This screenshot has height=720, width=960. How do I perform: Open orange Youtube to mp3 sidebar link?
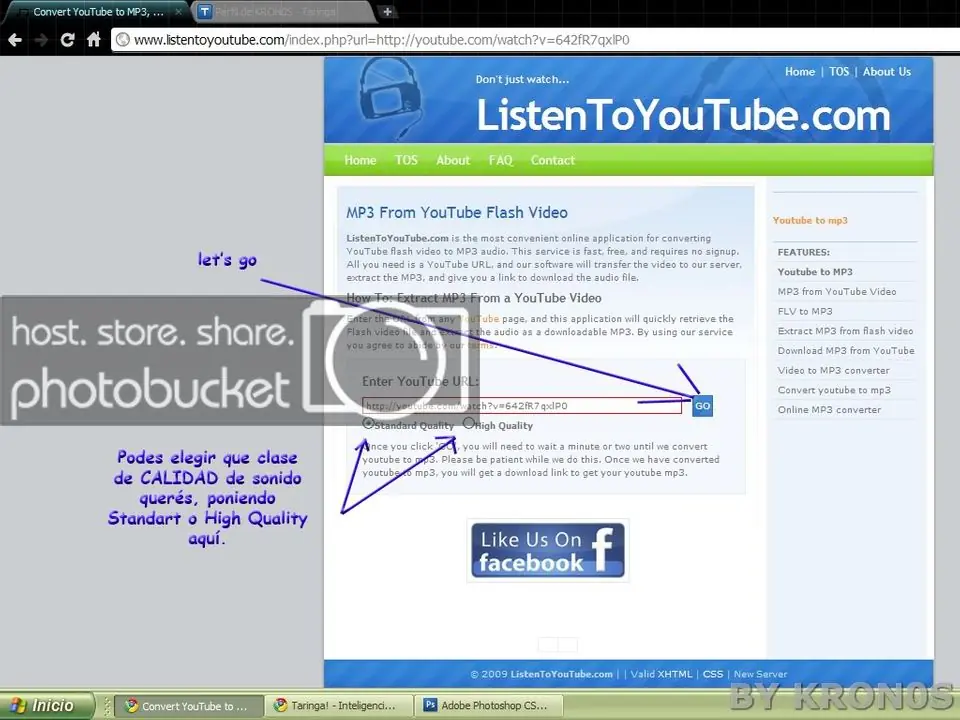coord(810,220)
